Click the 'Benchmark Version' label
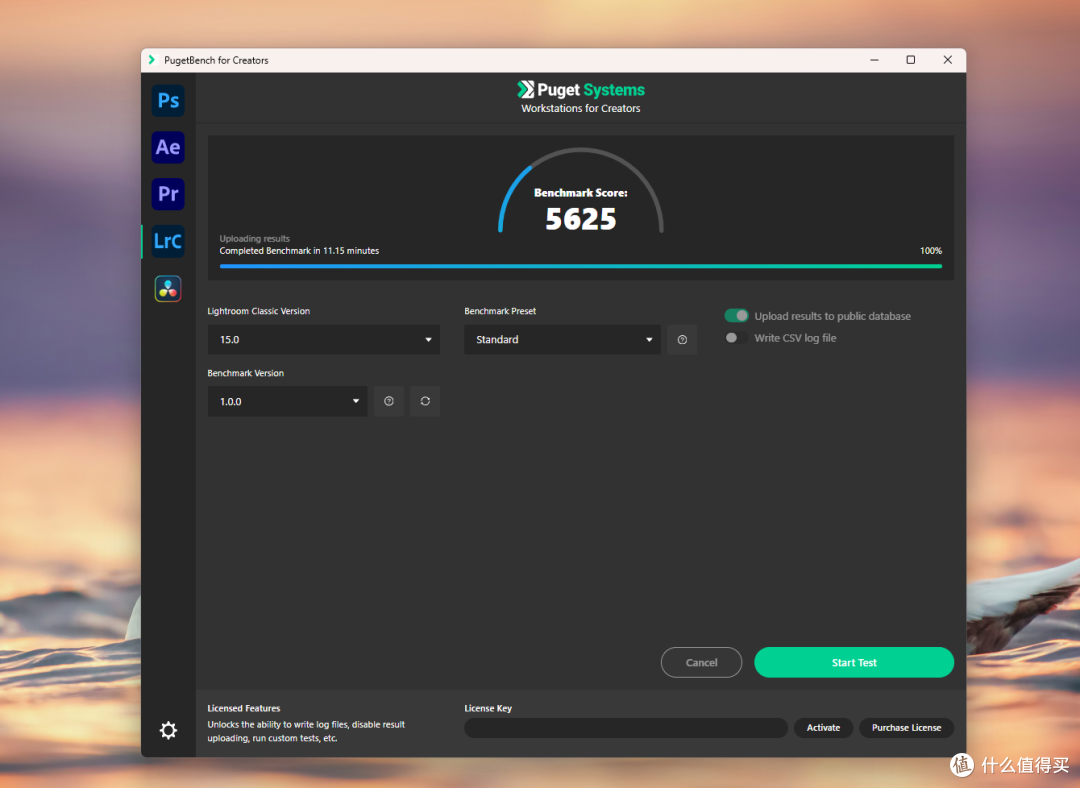Screen dimensions: 1080x788 (245, 373)
